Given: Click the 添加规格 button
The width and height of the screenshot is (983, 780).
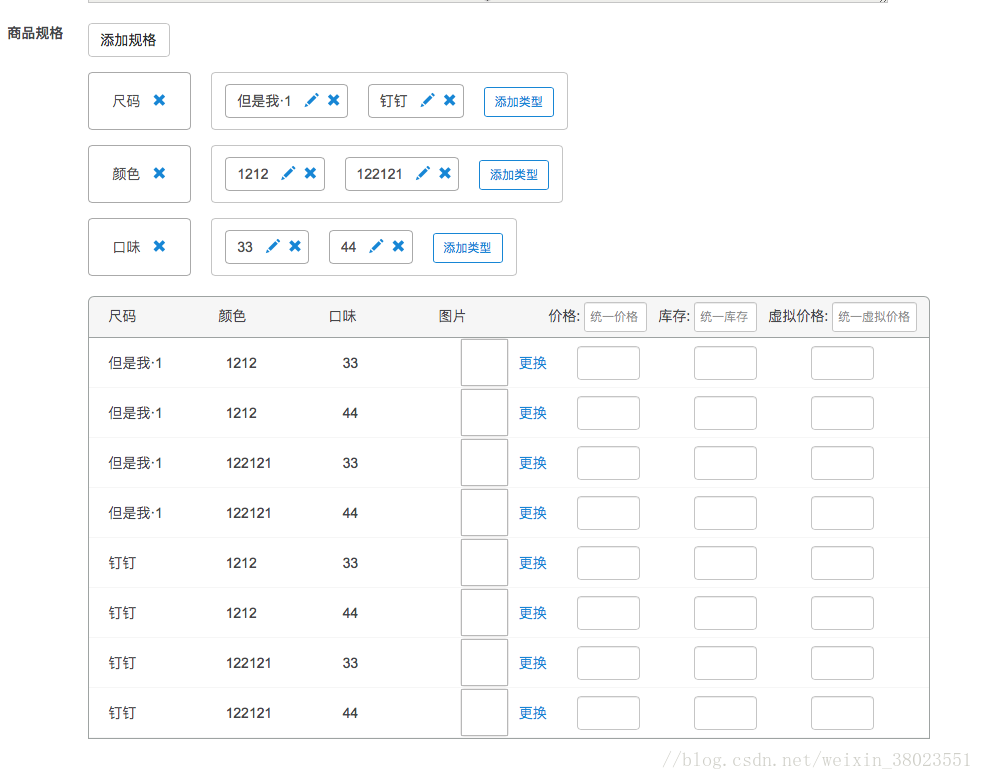Looking at the screenshot, I should coord(129,40).
